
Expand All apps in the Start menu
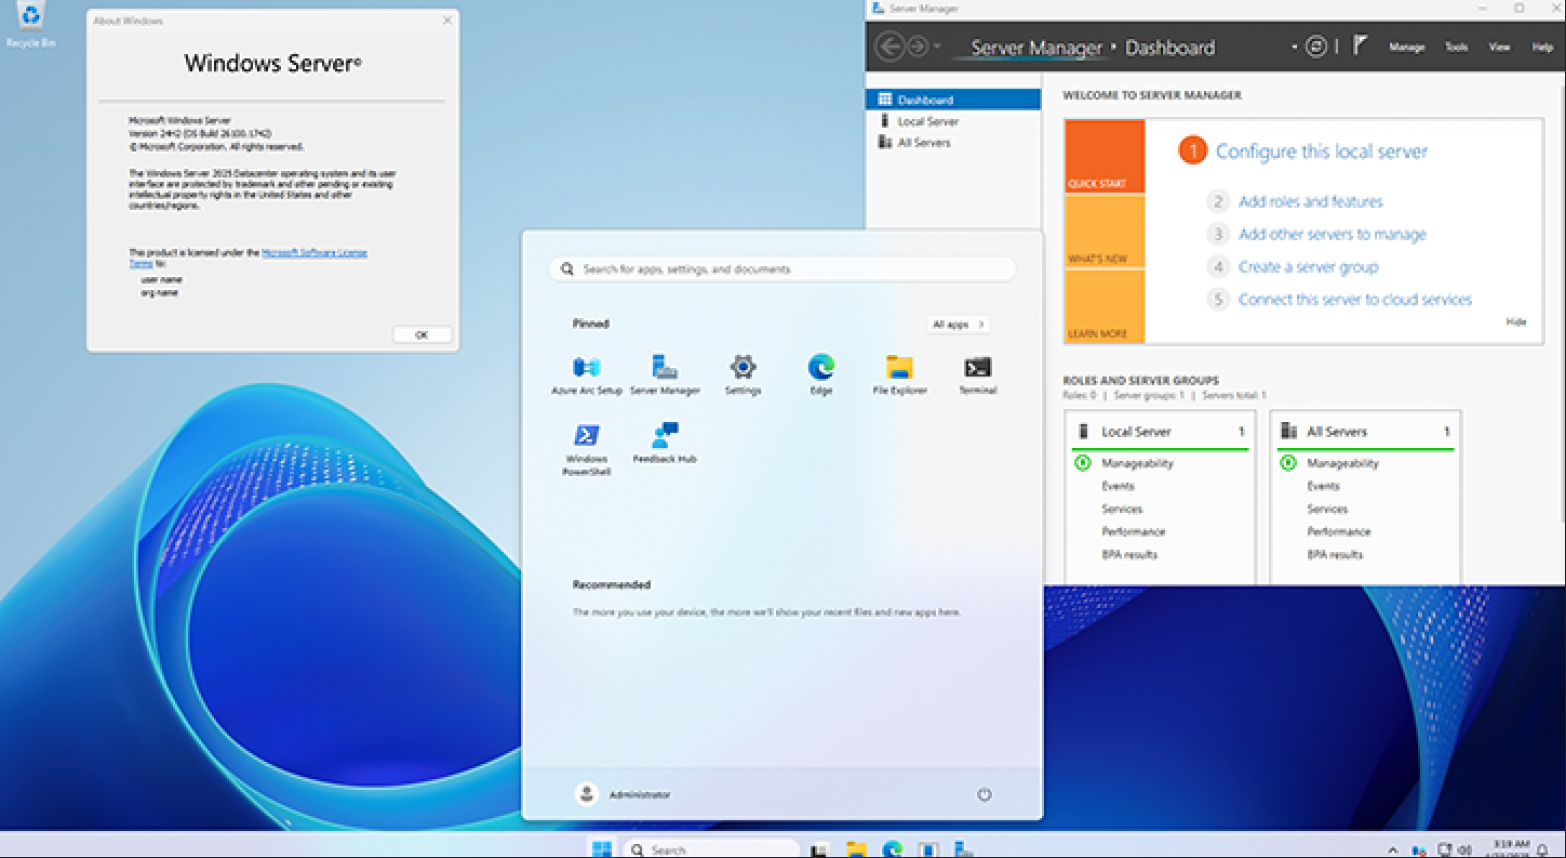click(x=958, y=324)
